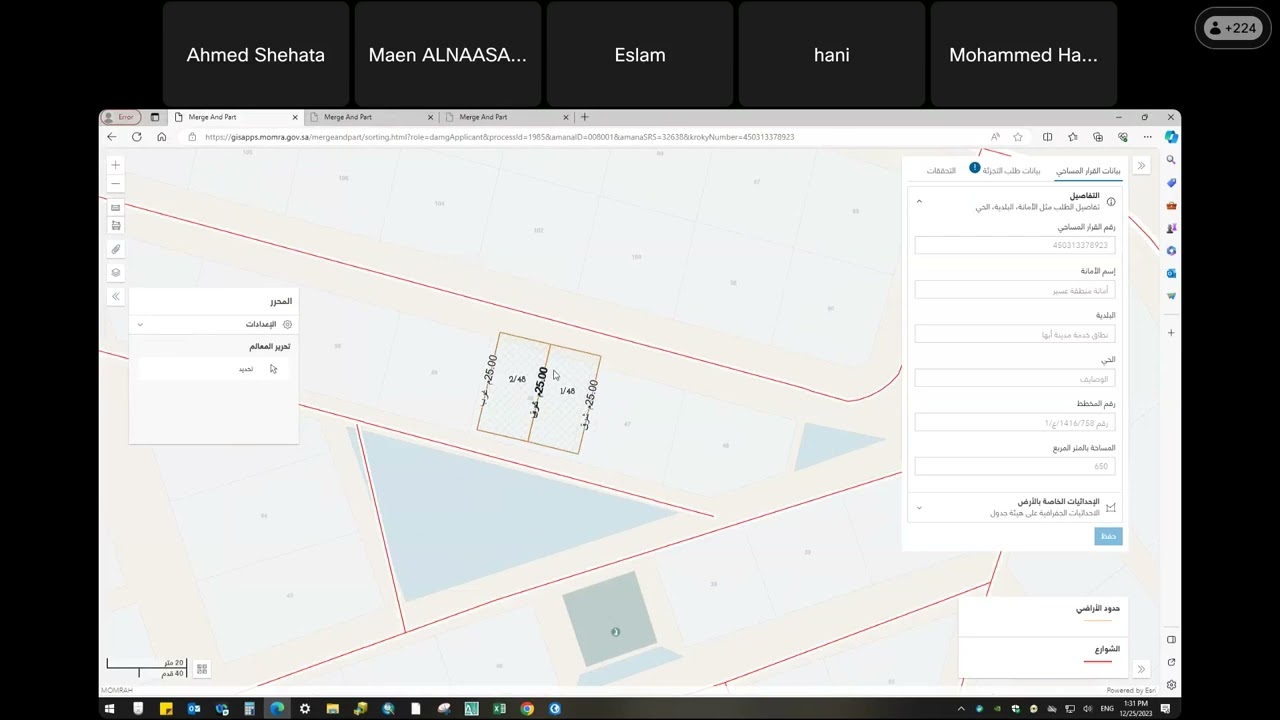Click the Error profile button

[119, 117]
